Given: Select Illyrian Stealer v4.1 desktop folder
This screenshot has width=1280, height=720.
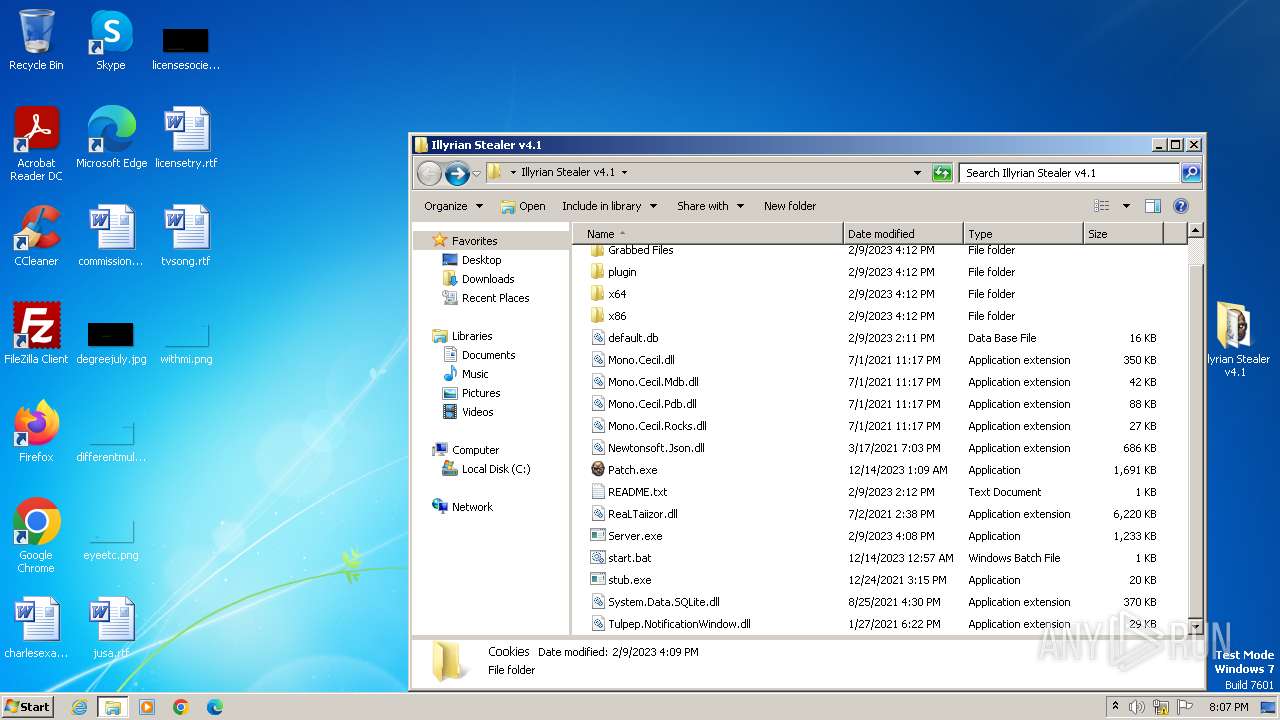Looking at the screenshot, I should pos(1236,339).
